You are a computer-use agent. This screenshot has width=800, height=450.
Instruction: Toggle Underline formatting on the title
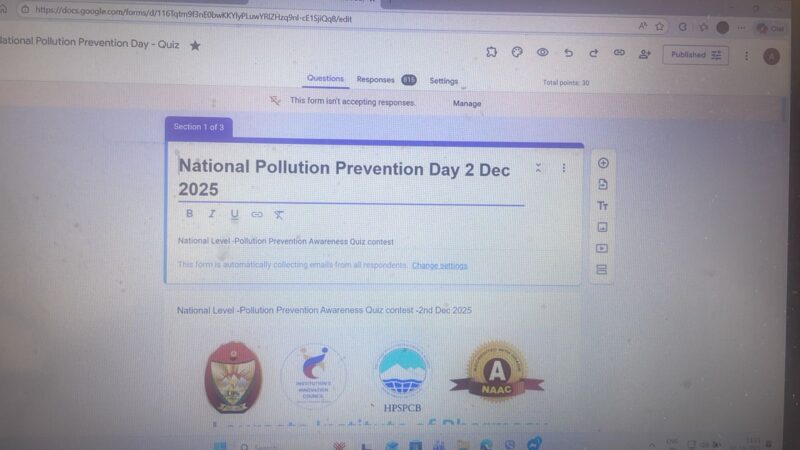[x=234, y=214]
